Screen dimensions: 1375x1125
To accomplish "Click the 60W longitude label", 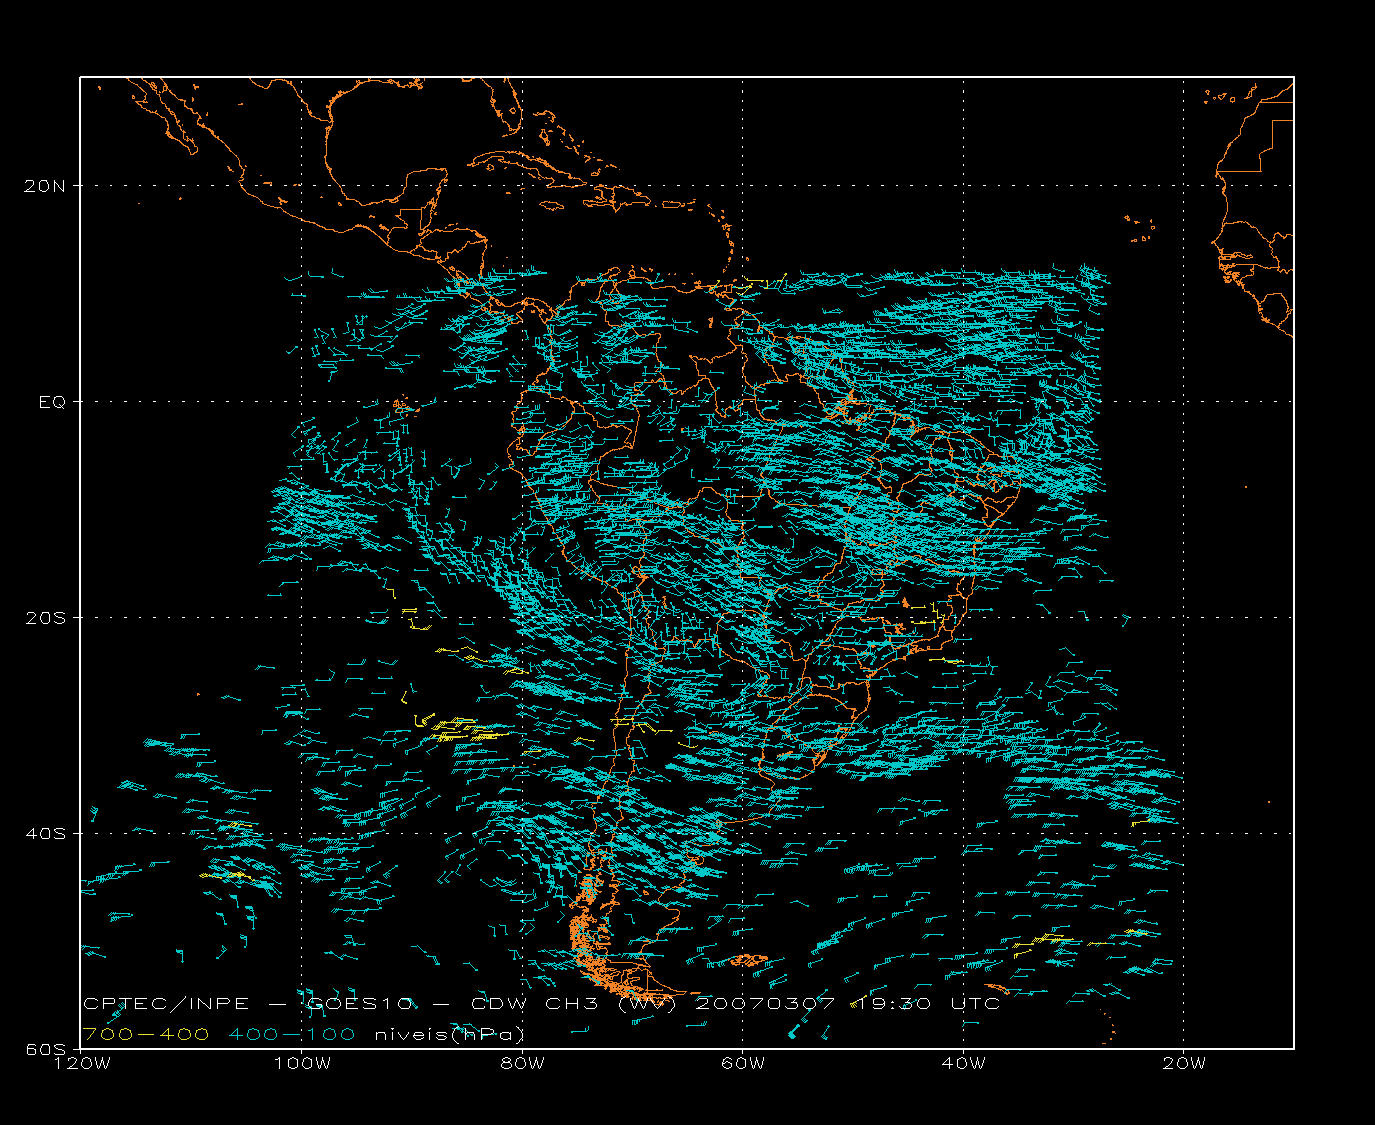I will 743,1064.
